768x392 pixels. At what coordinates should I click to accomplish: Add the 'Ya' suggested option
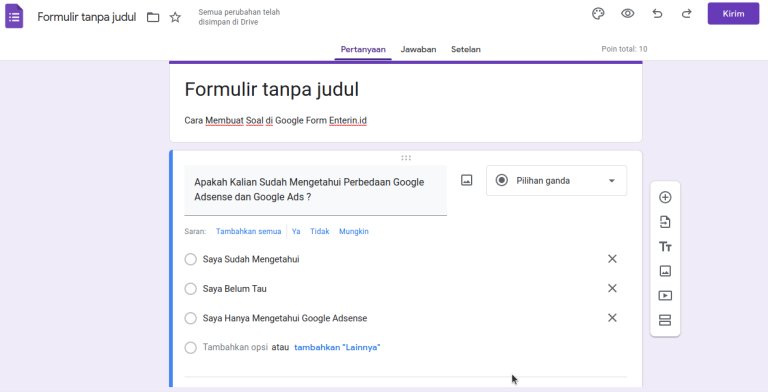(296, 231)
